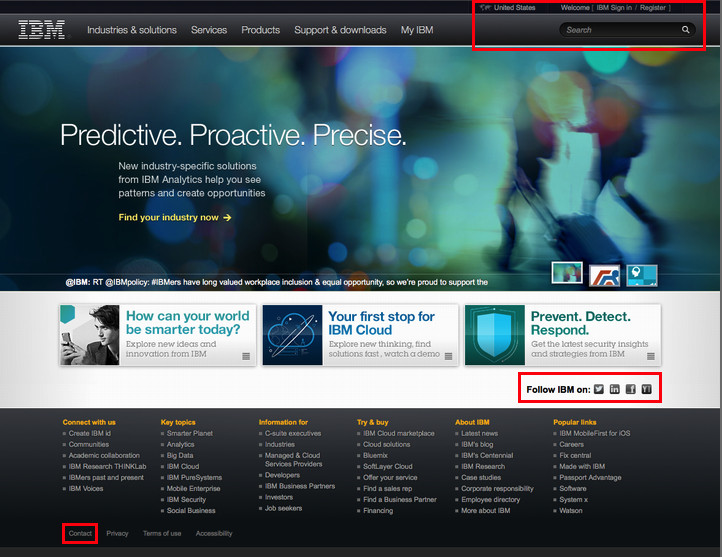Select third hero carousel thumbnail

tap(642, 276)
